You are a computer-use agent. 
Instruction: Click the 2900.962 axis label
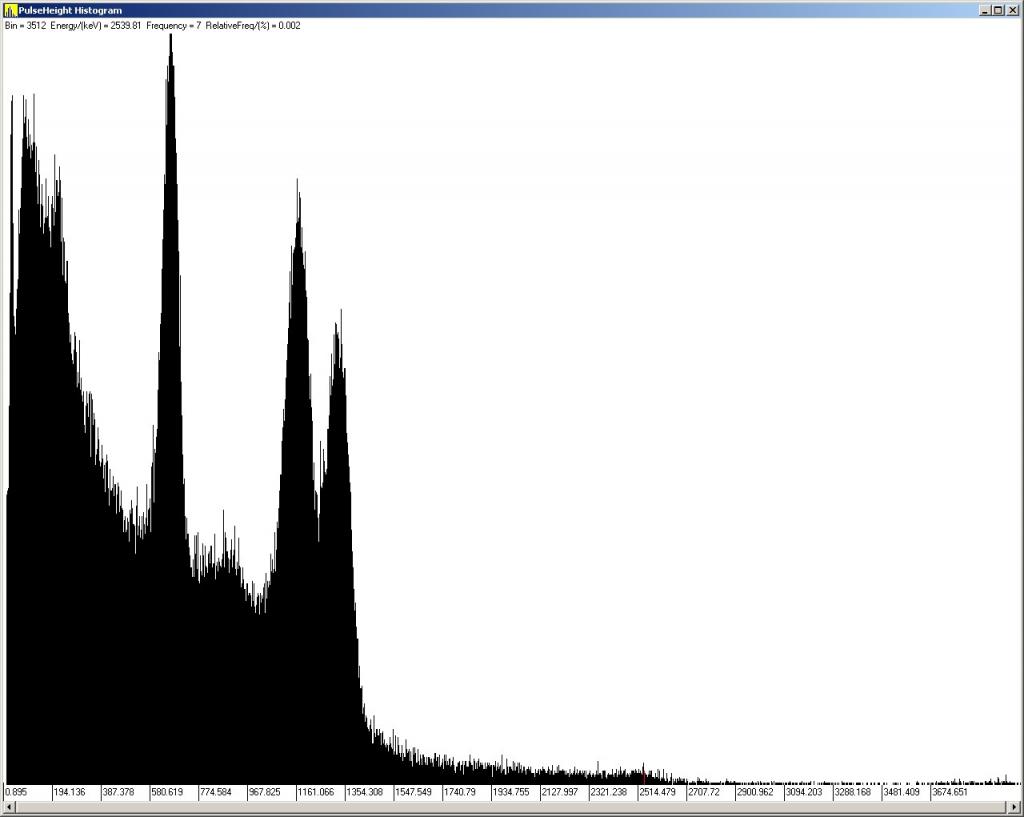(754, 792)
